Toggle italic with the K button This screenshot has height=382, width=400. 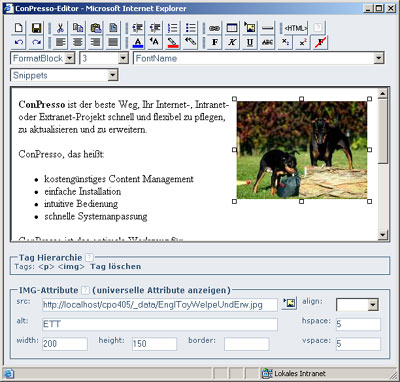click(232, 42)
